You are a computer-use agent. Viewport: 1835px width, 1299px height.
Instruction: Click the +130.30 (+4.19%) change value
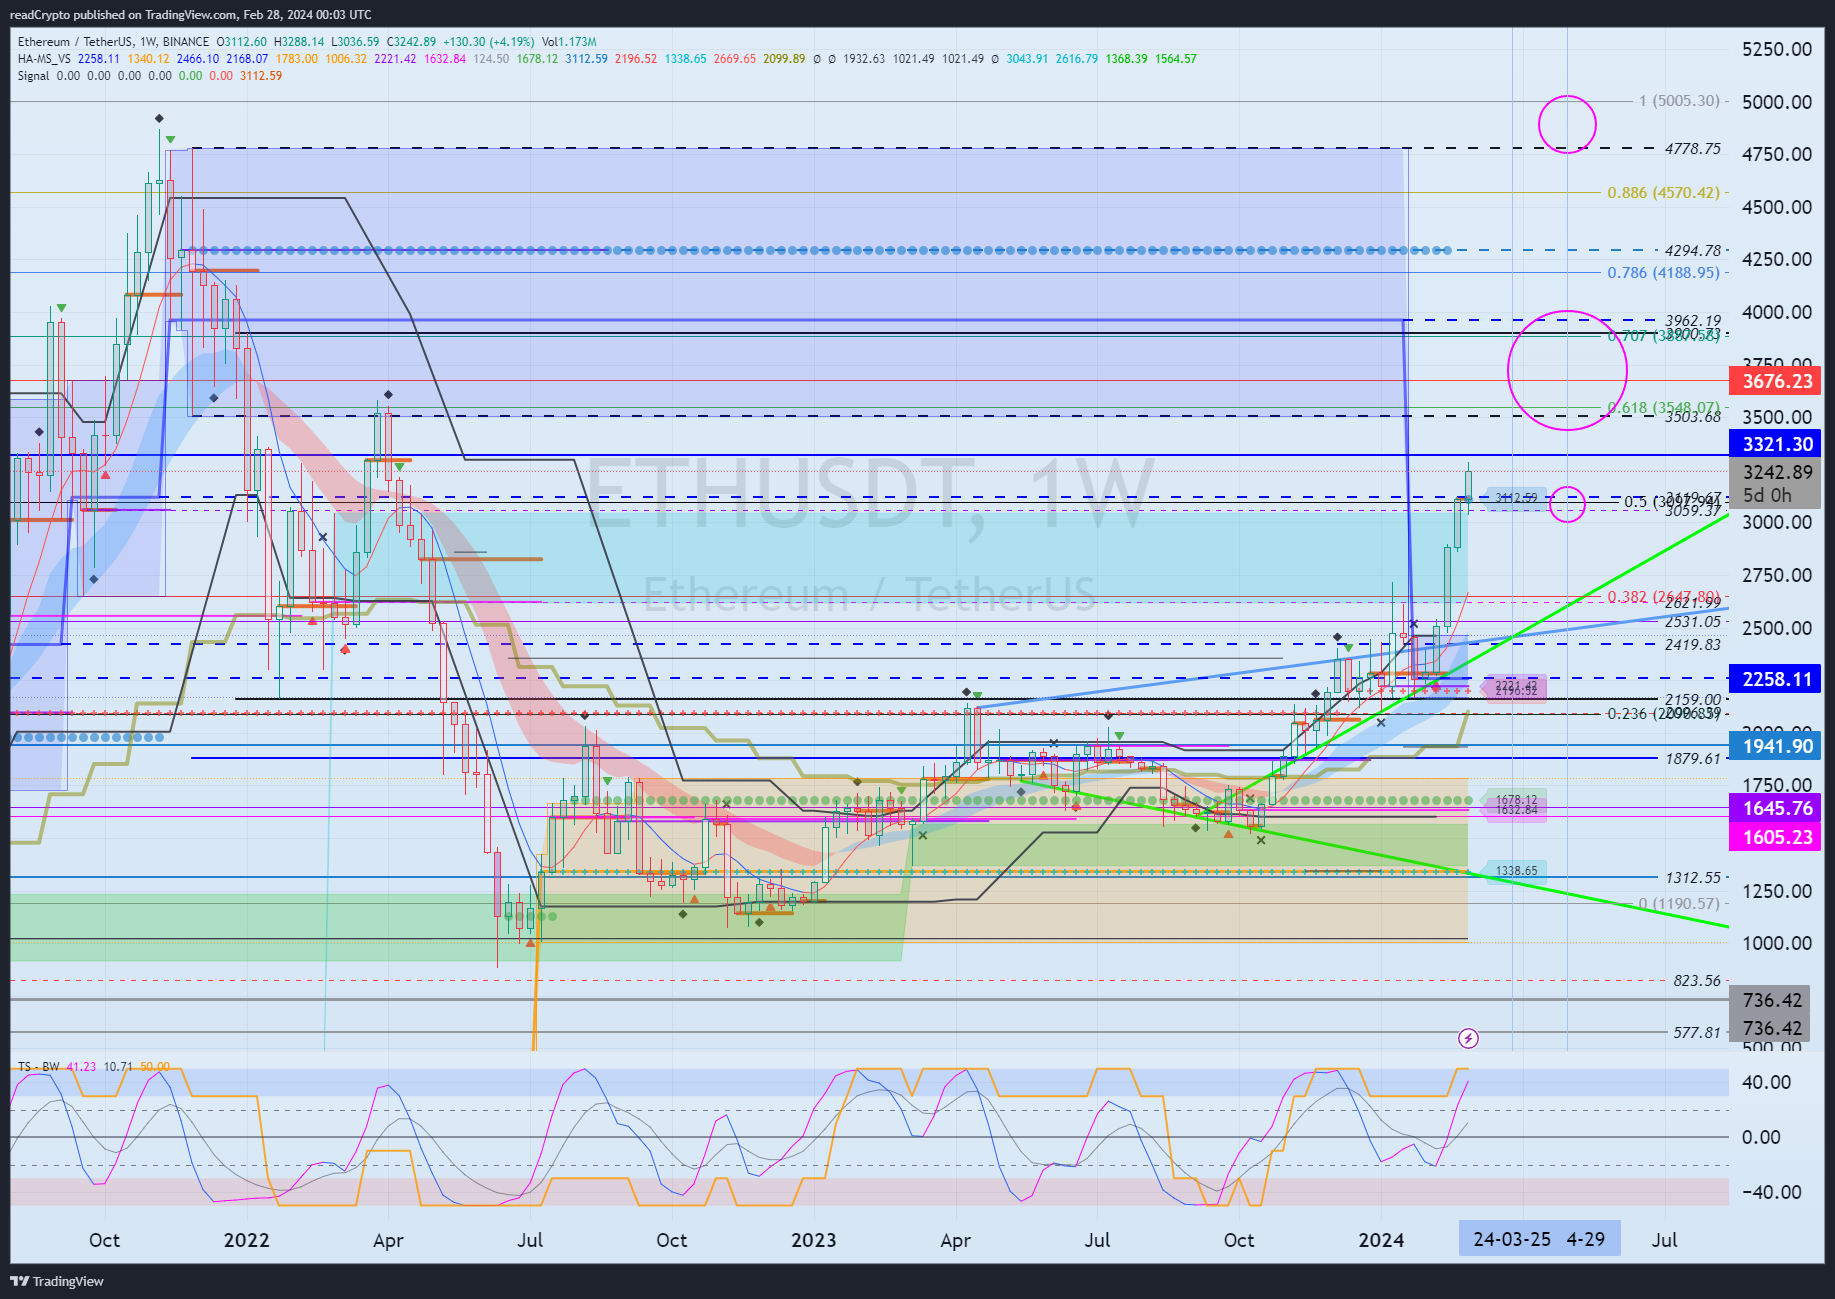click(x=489, y=42)
